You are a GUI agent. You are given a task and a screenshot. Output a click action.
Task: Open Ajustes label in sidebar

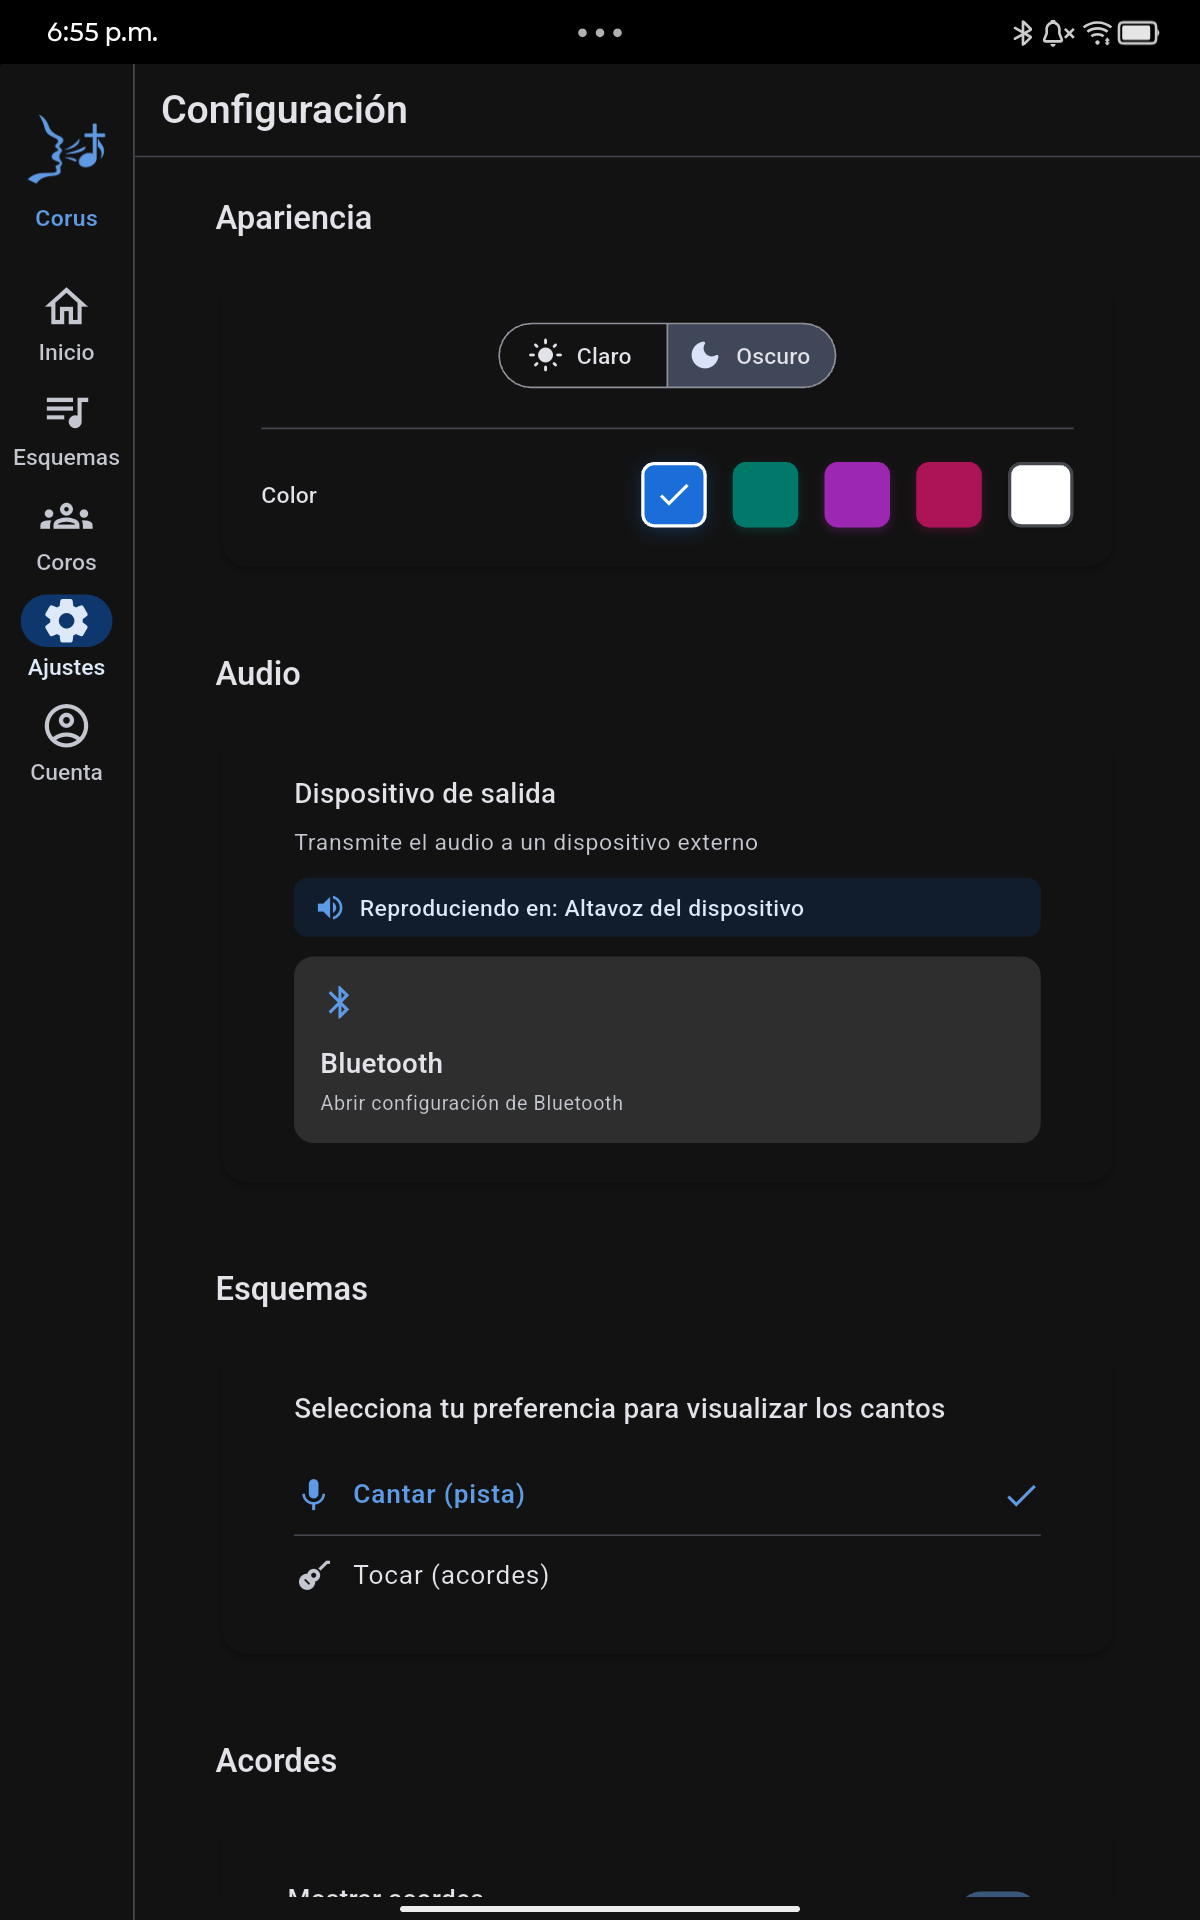click(x=66, y=667)
